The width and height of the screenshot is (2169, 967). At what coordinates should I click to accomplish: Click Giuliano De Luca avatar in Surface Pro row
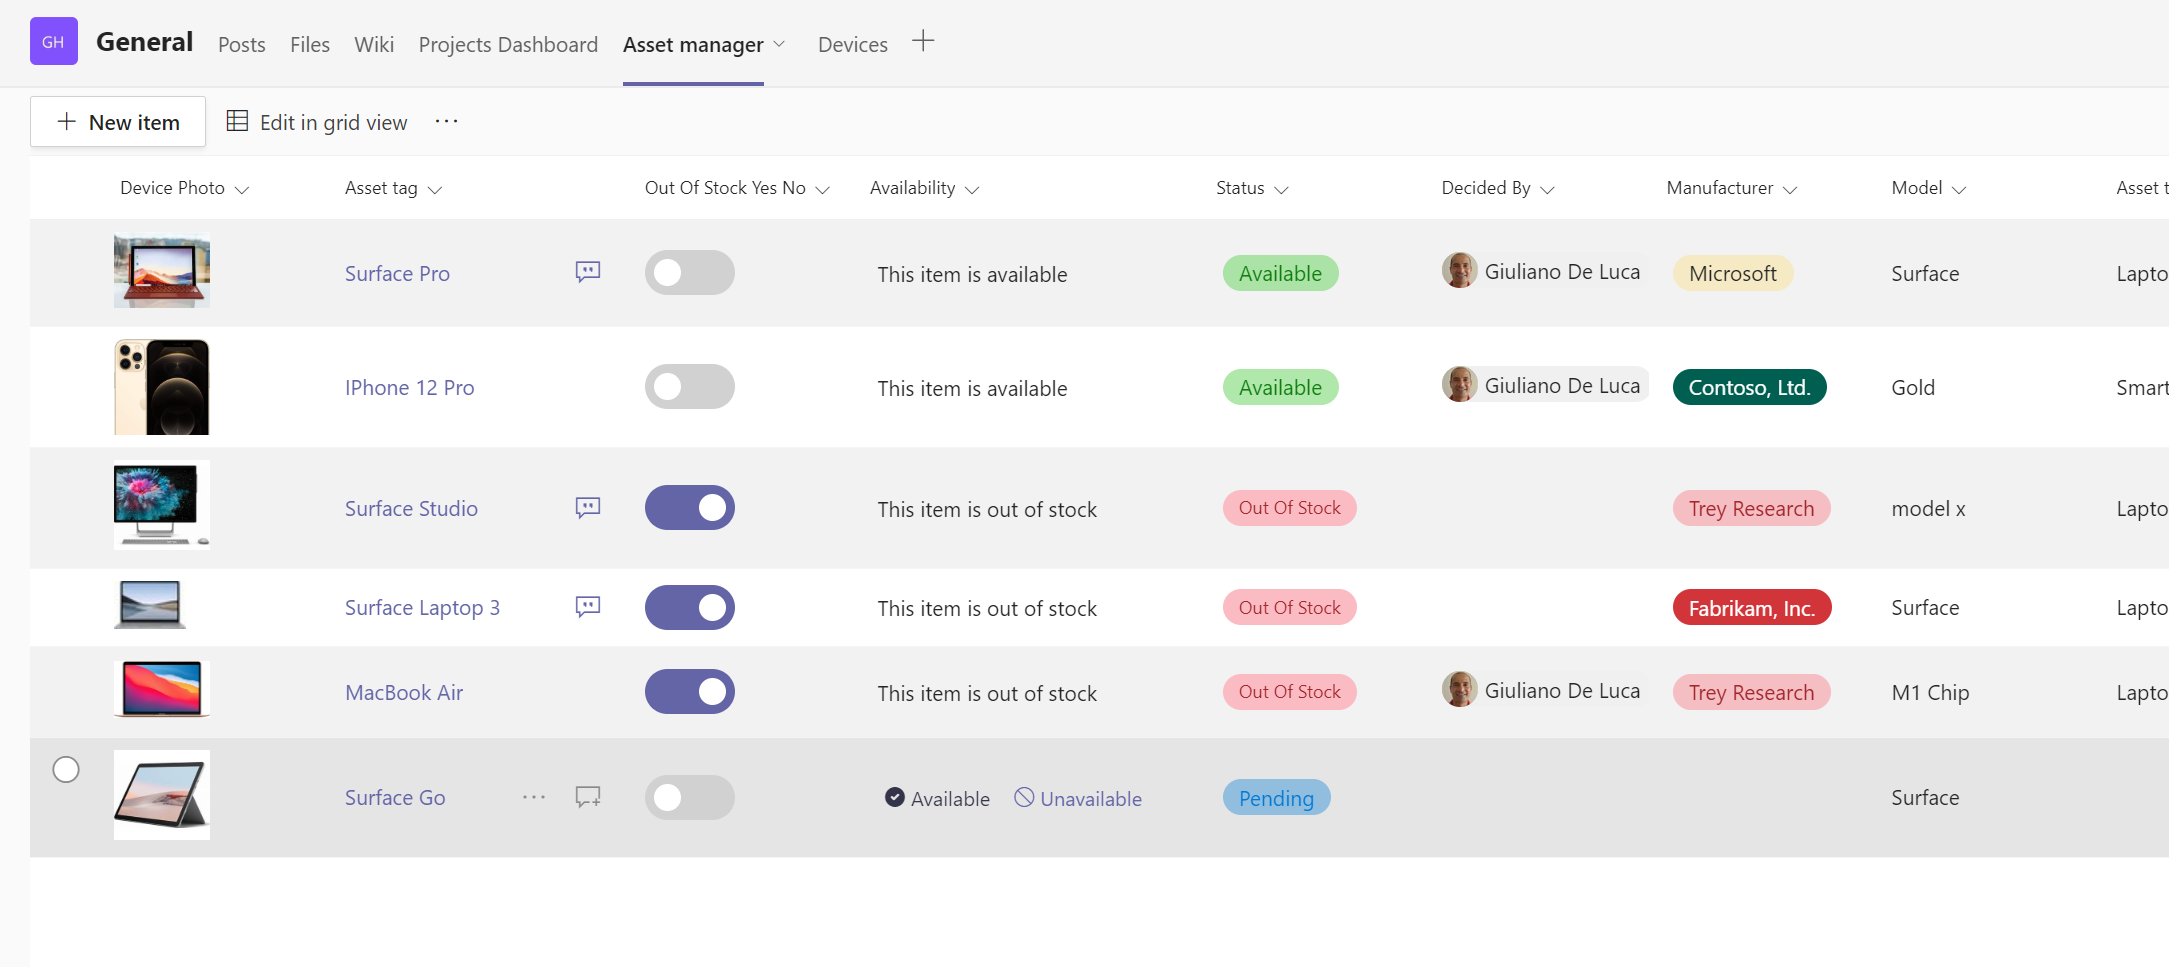[1460, 270]
